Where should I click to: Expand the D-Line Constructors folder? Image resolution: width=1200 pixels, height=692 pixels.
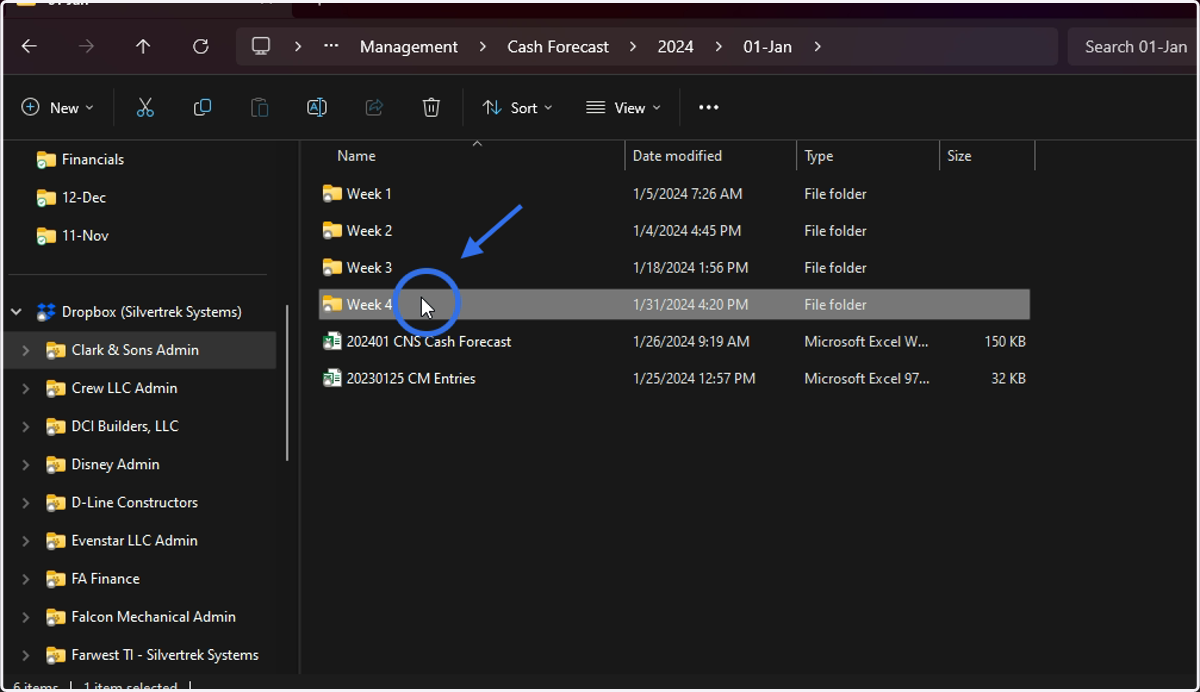click(26, 502)
